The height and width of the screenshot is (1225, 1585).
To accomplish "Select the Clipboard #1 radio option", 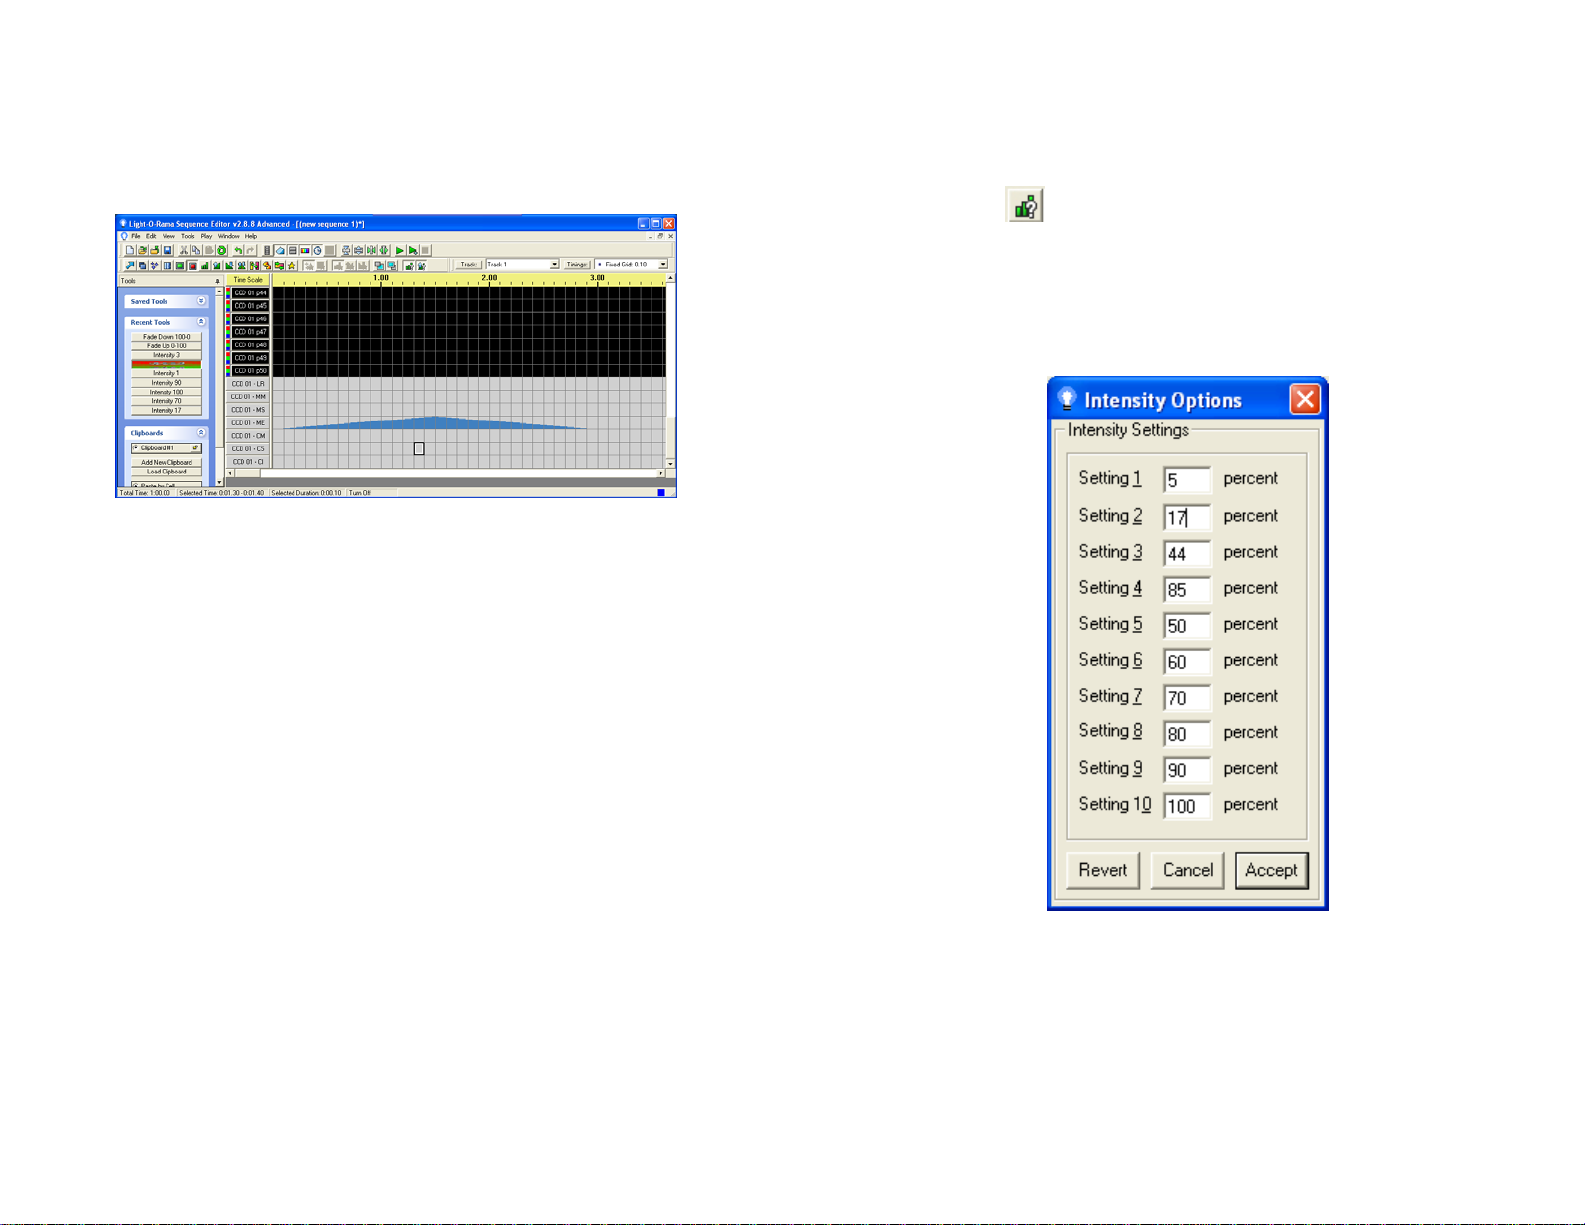I will pyautogui.click(x=136, y=447).
